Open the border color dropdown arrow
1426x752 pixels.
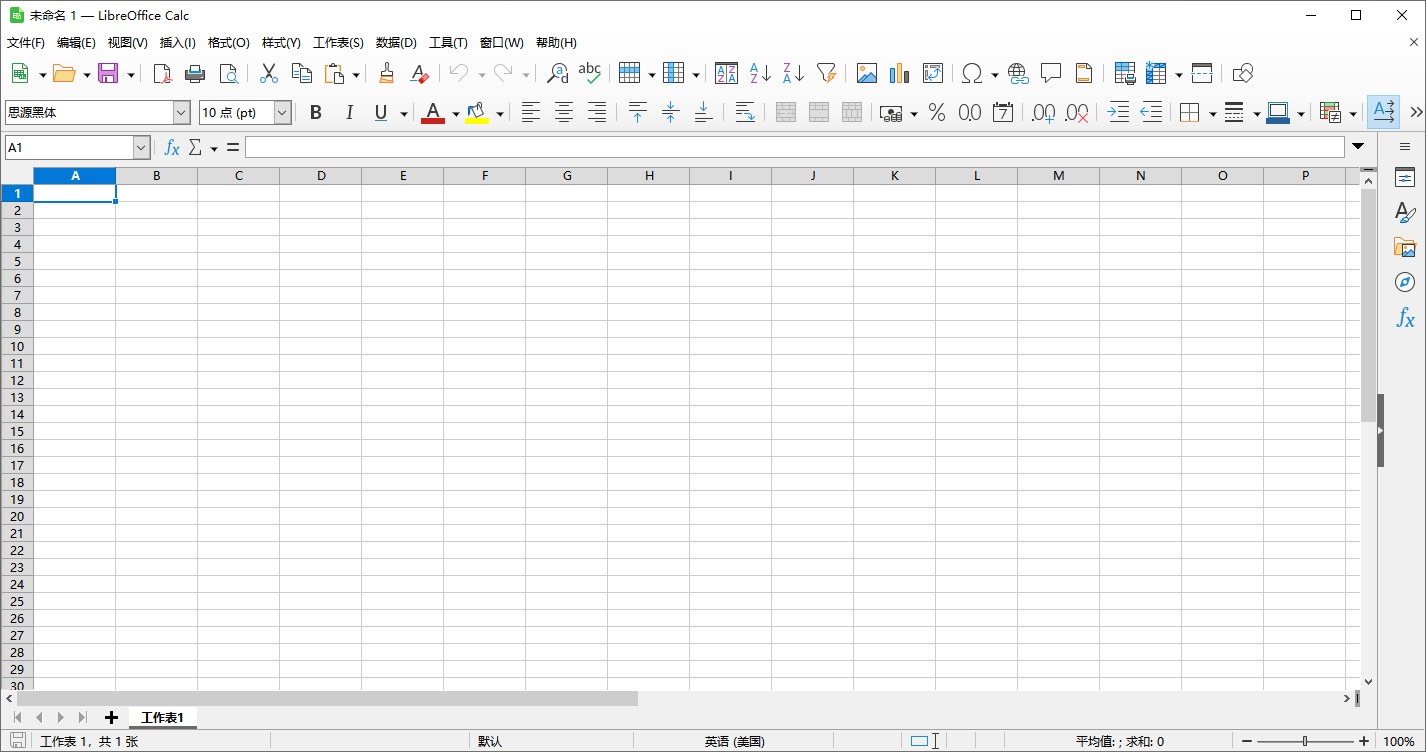pyautogui.click(x=1301, y=112)
